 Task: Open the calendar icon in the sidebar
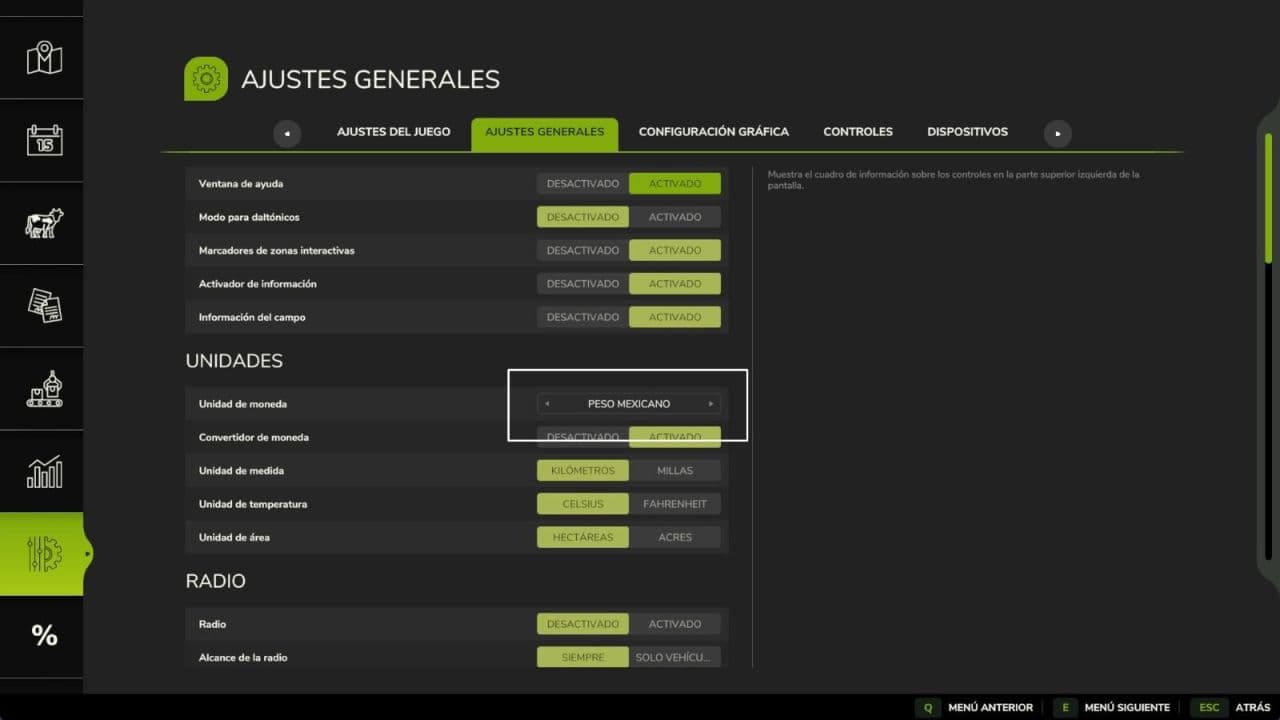coord(44,140)
